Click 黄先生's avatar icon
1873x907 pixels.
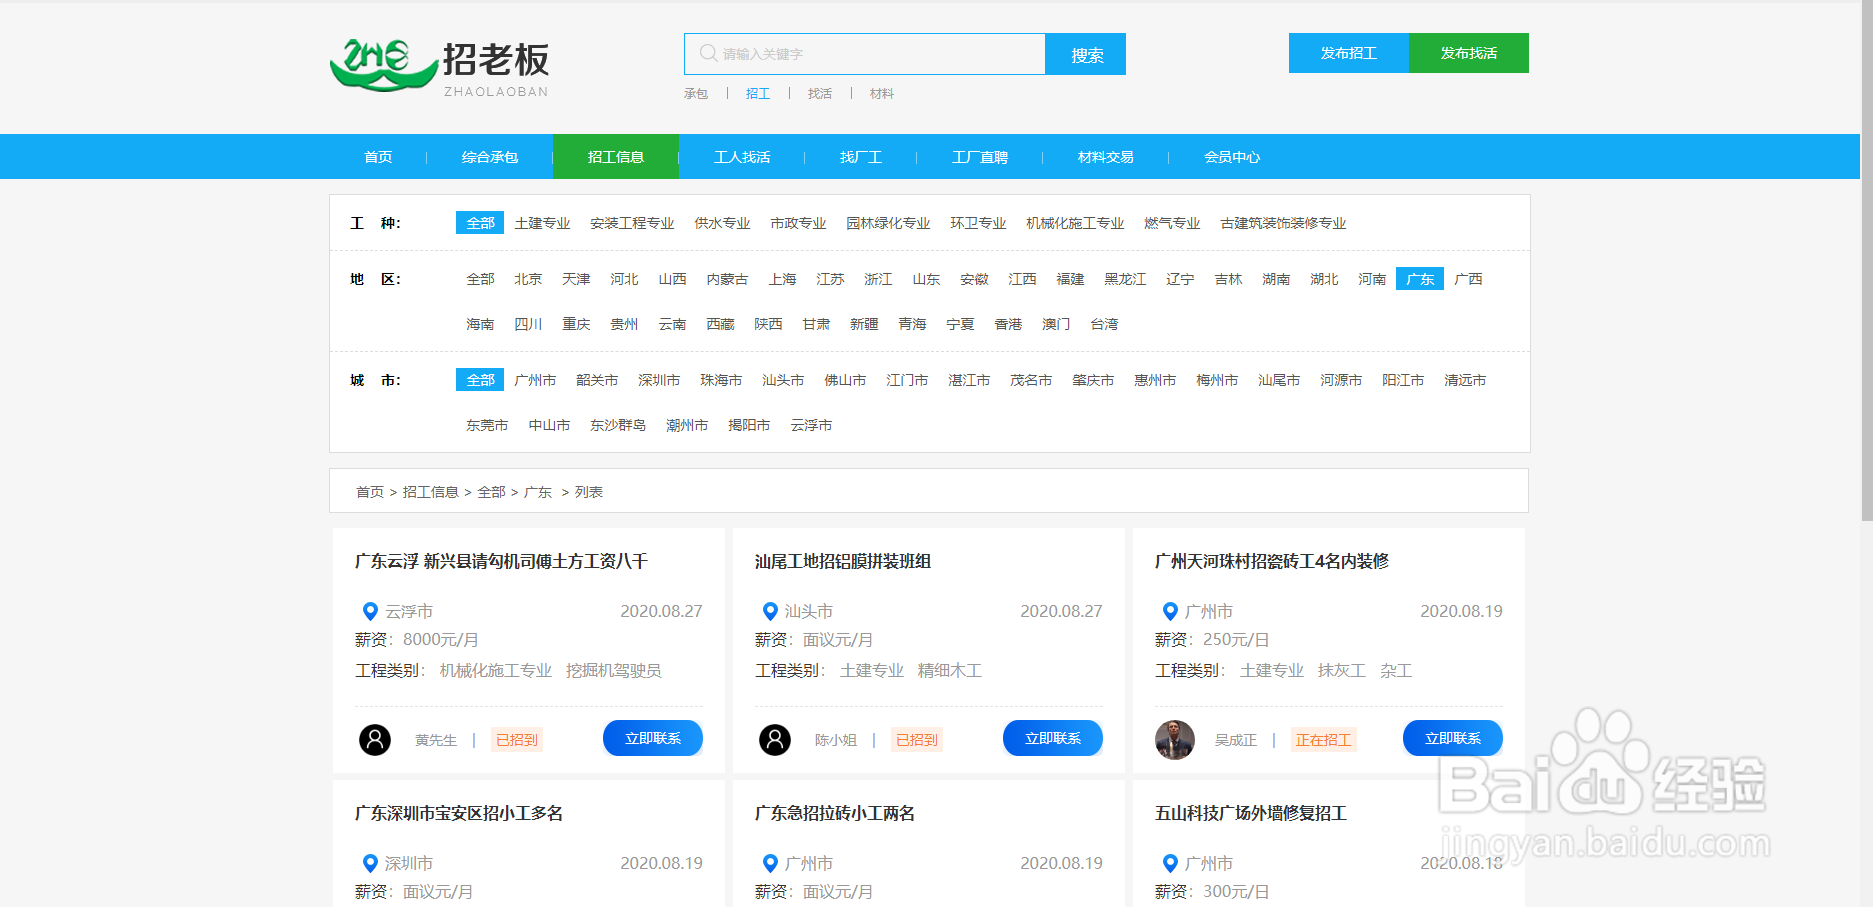tap(375, 739)
